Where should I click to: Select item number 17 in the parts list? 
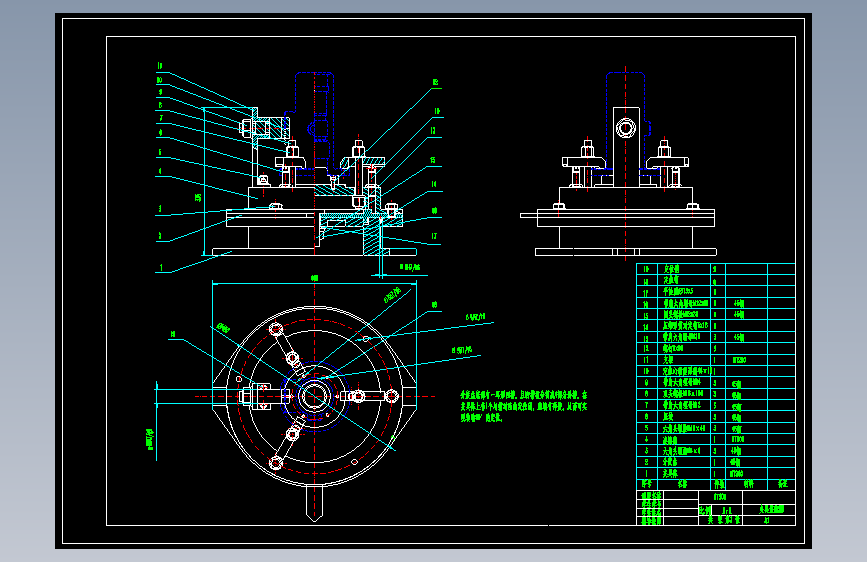pos(646,293)
